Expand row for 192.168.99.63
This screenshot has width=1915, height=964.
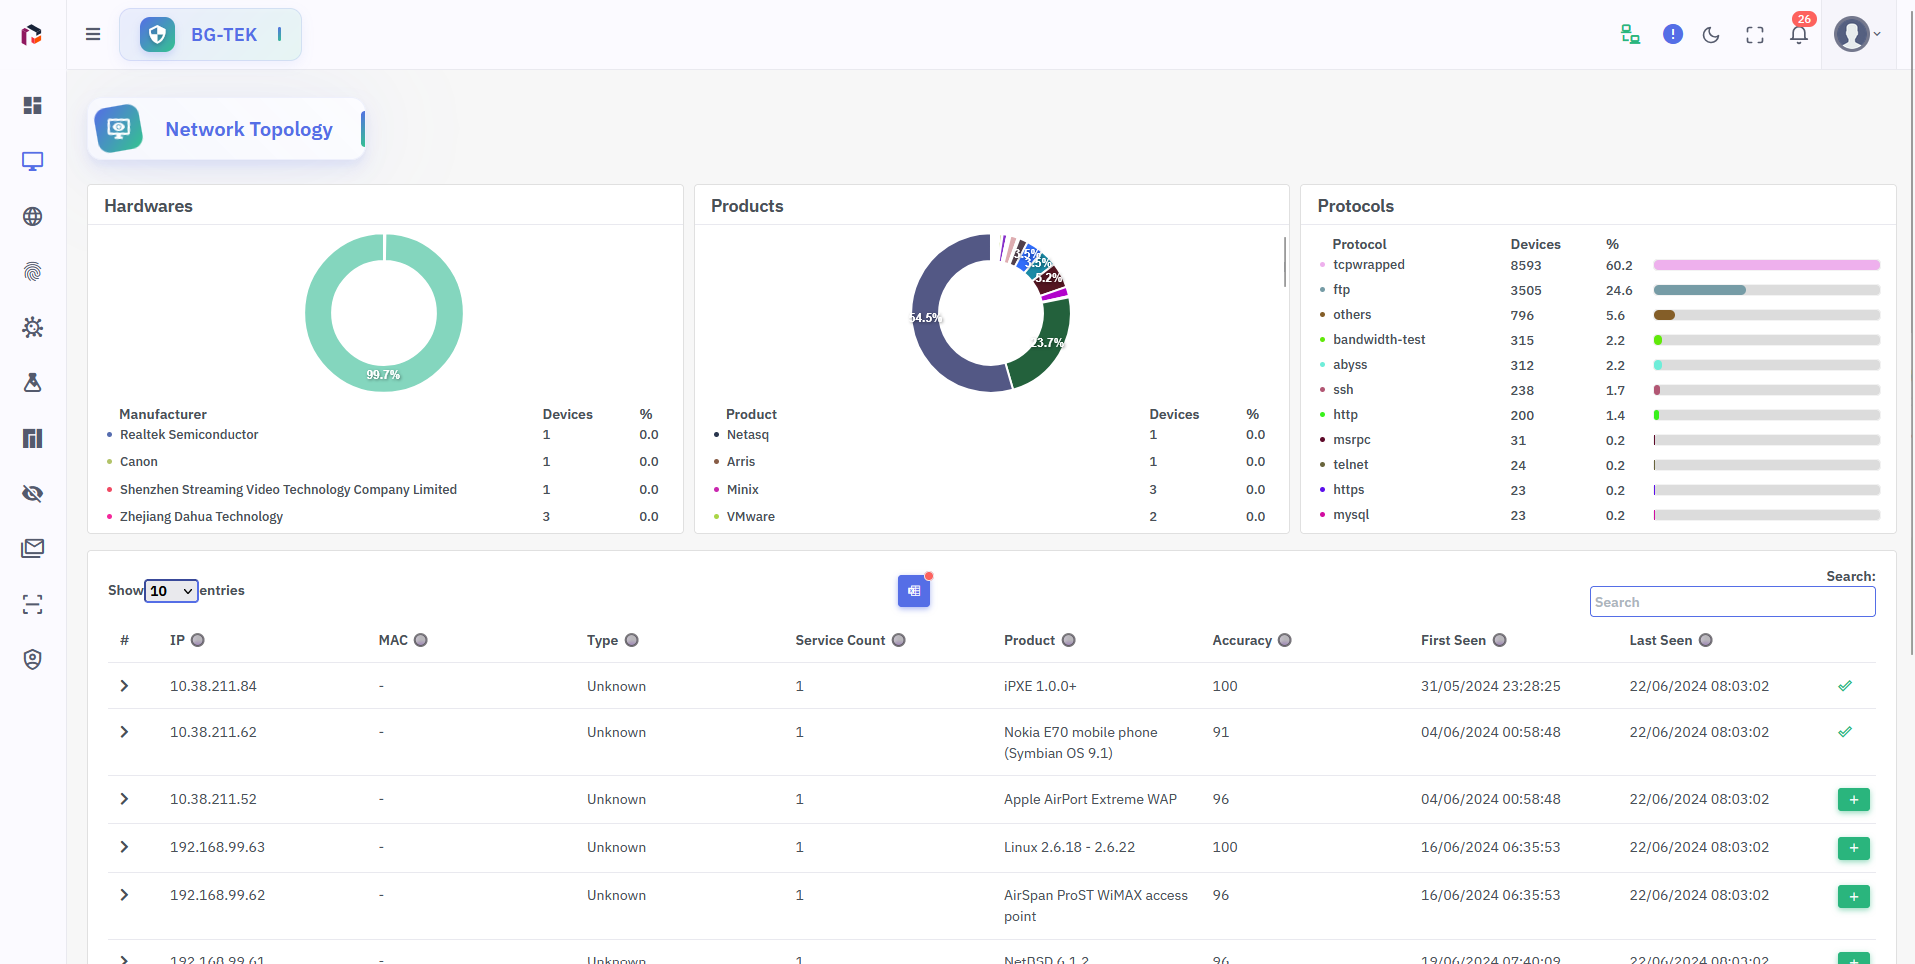124,847
